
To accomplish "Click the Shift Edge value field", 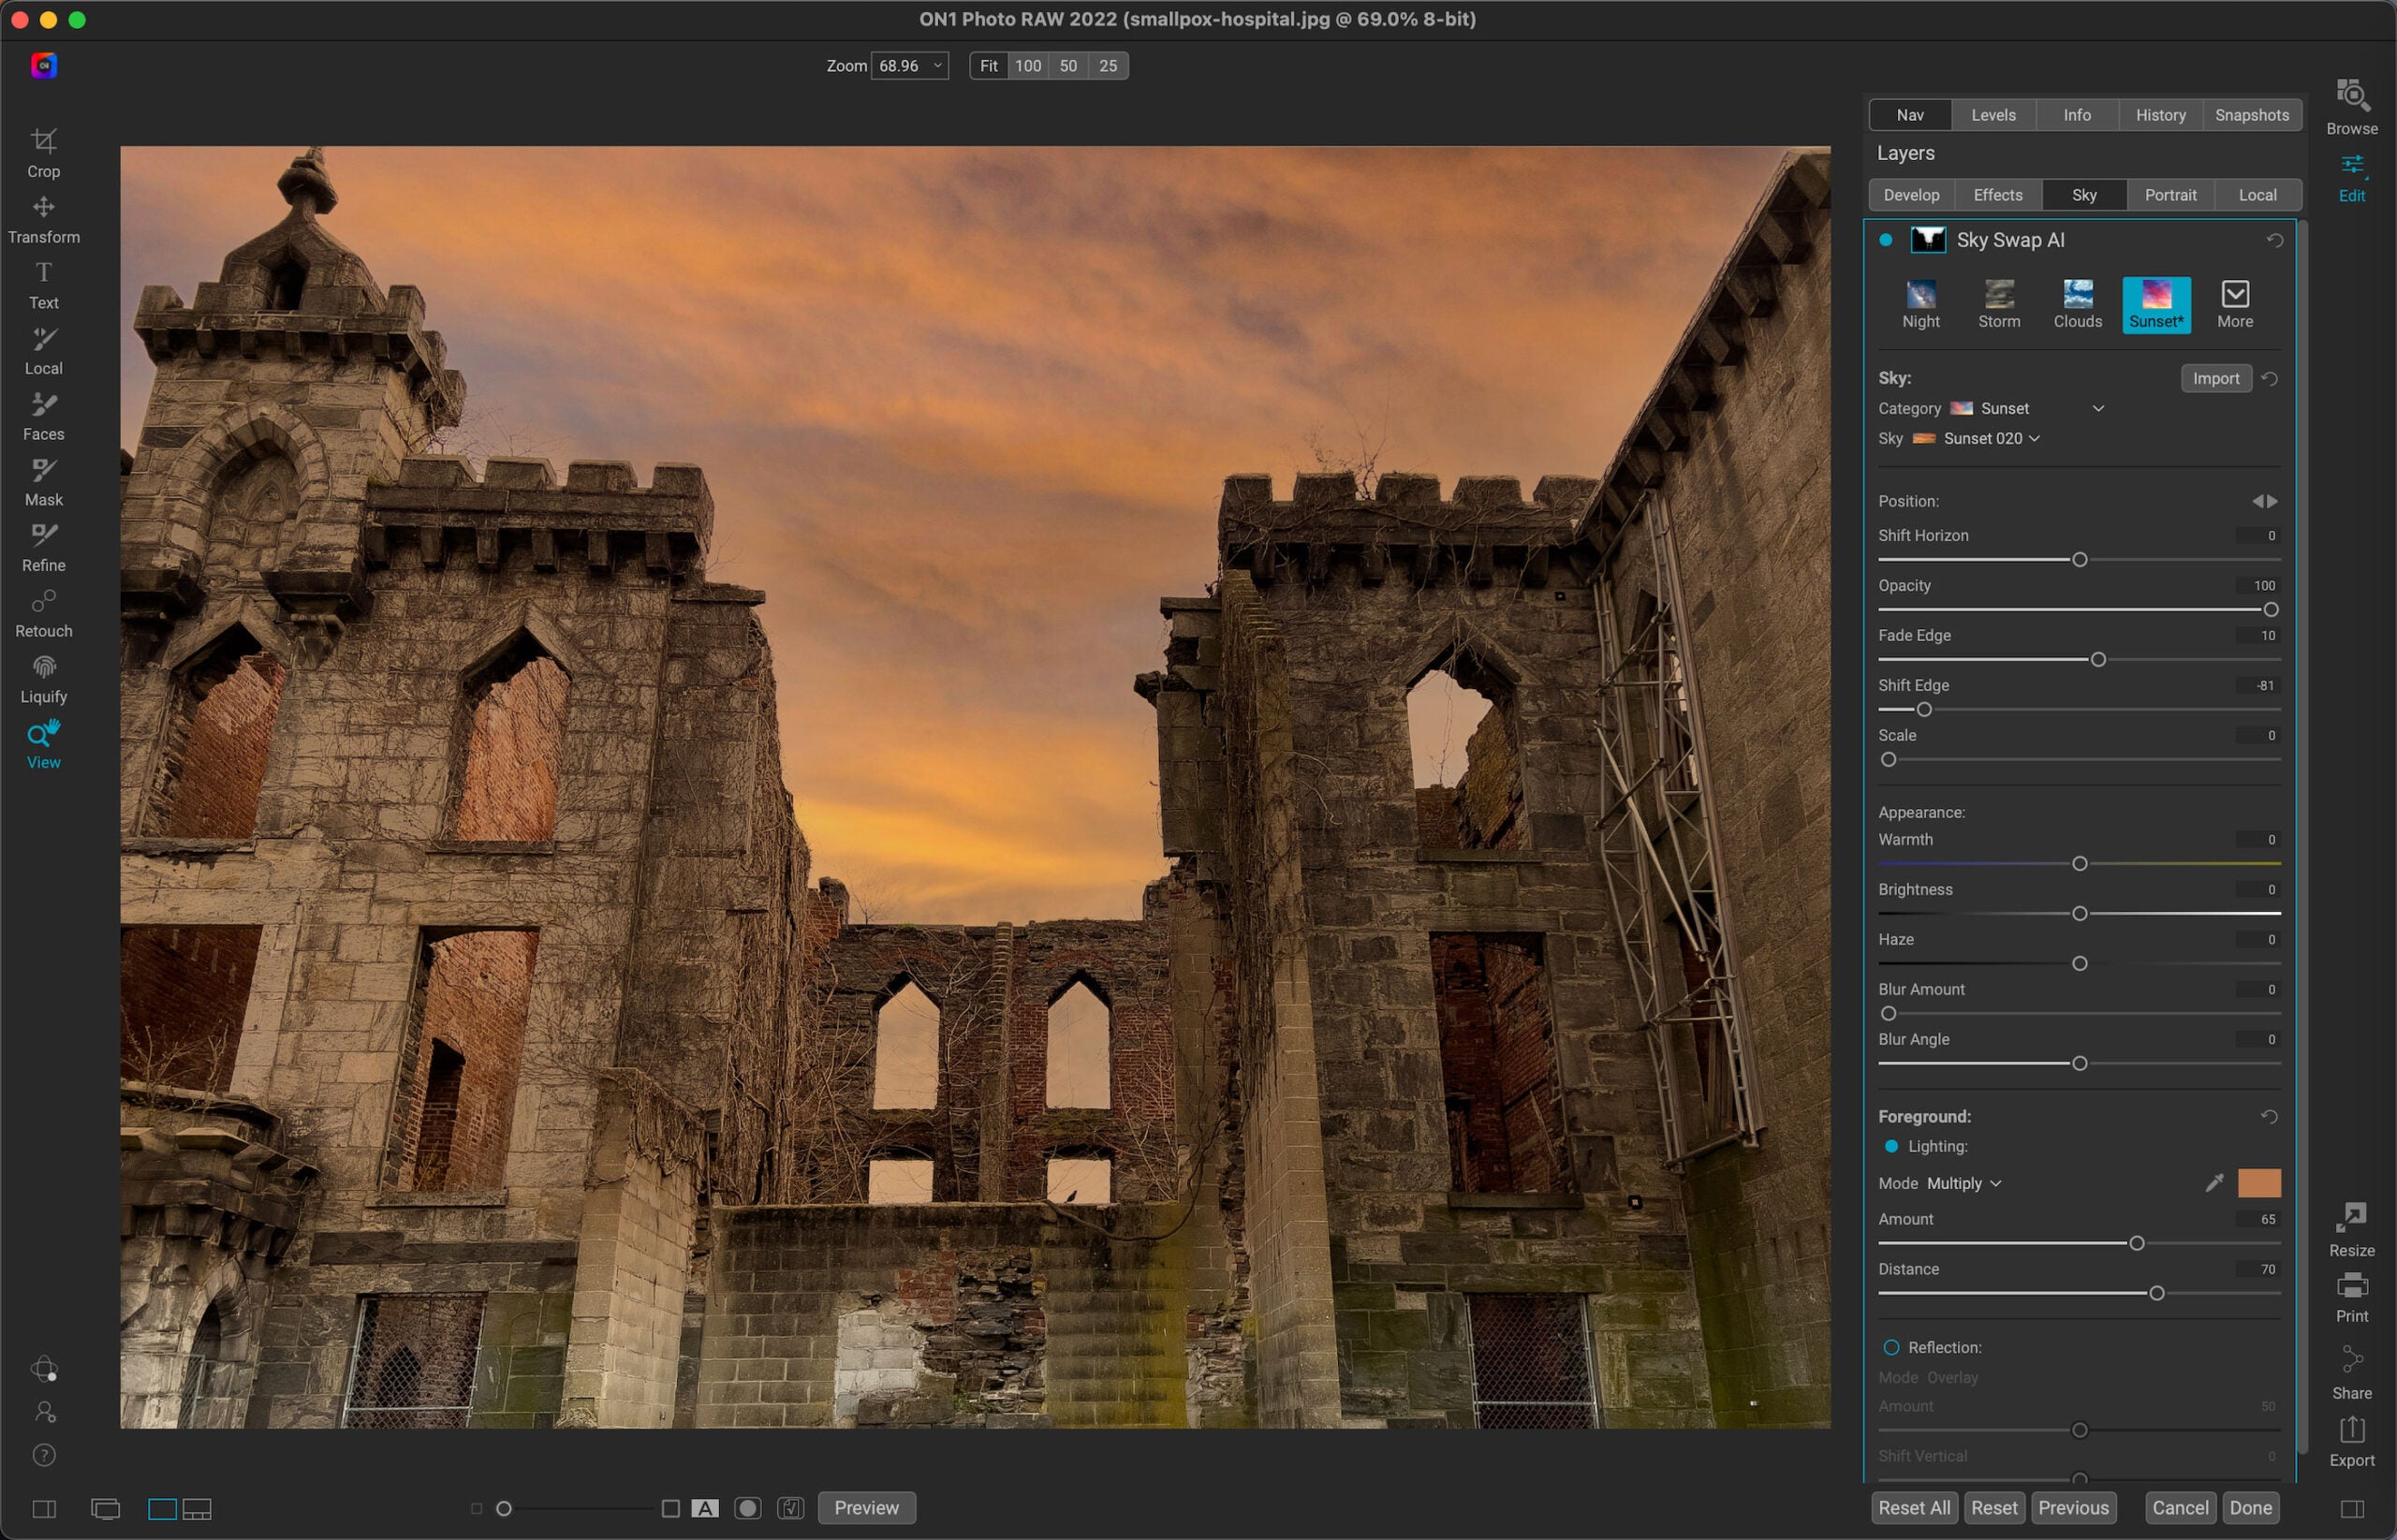I will tap(2258, 685).
